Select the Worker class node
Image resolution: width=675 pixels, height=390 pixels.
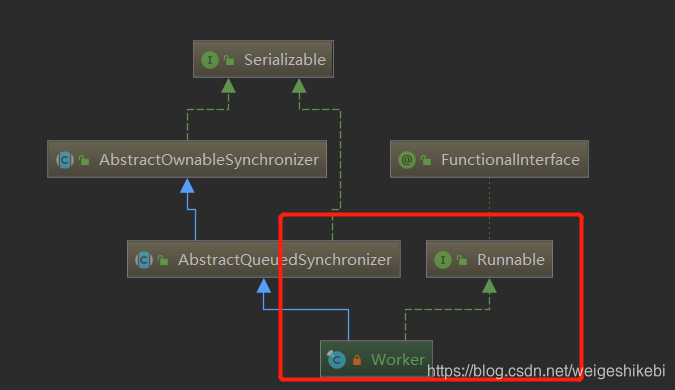click(376, 359)
